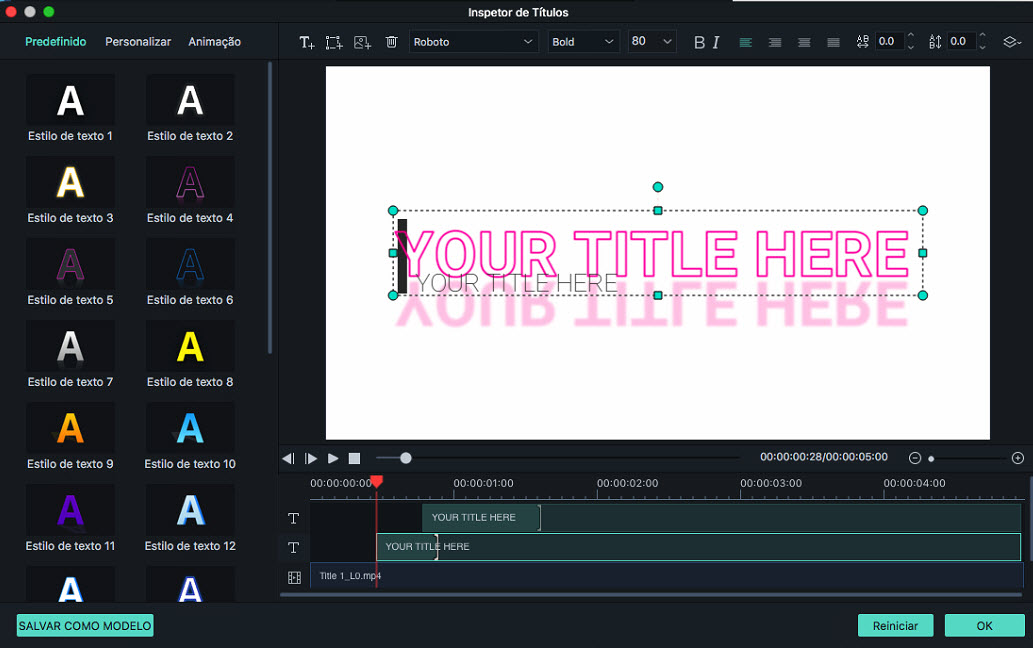Select the add shape tool

point(334,42)
